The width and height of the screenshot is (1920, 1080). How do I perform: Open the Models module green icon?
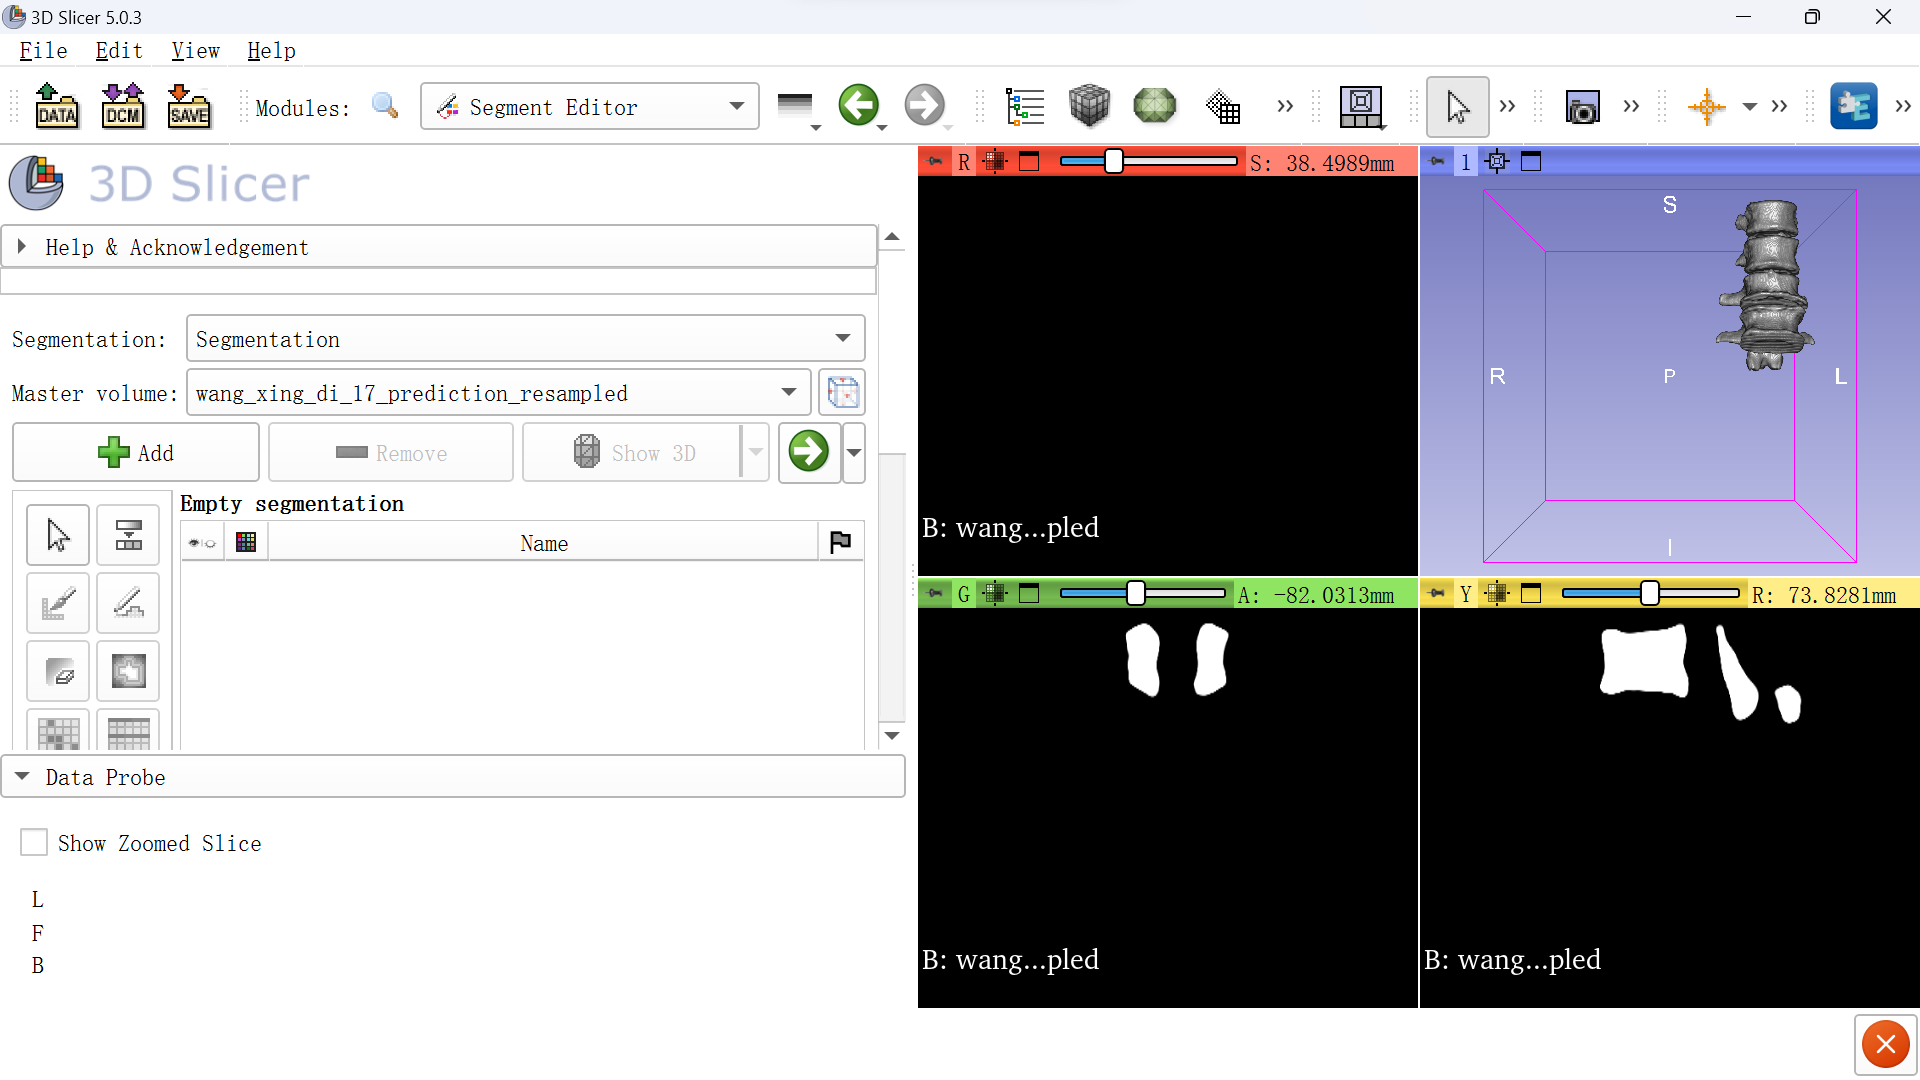pyautogui.click(x=1155, y=106)
